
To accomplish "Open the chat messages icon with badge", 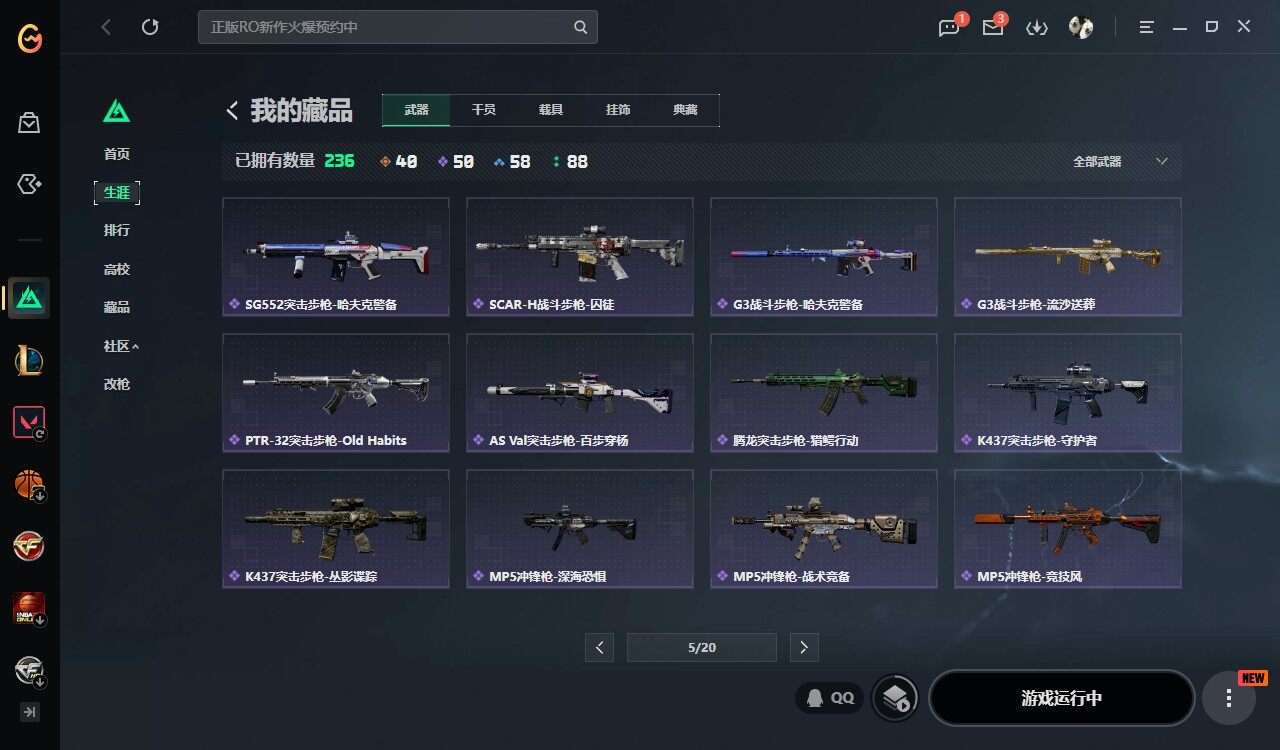I will pos(949,27).
